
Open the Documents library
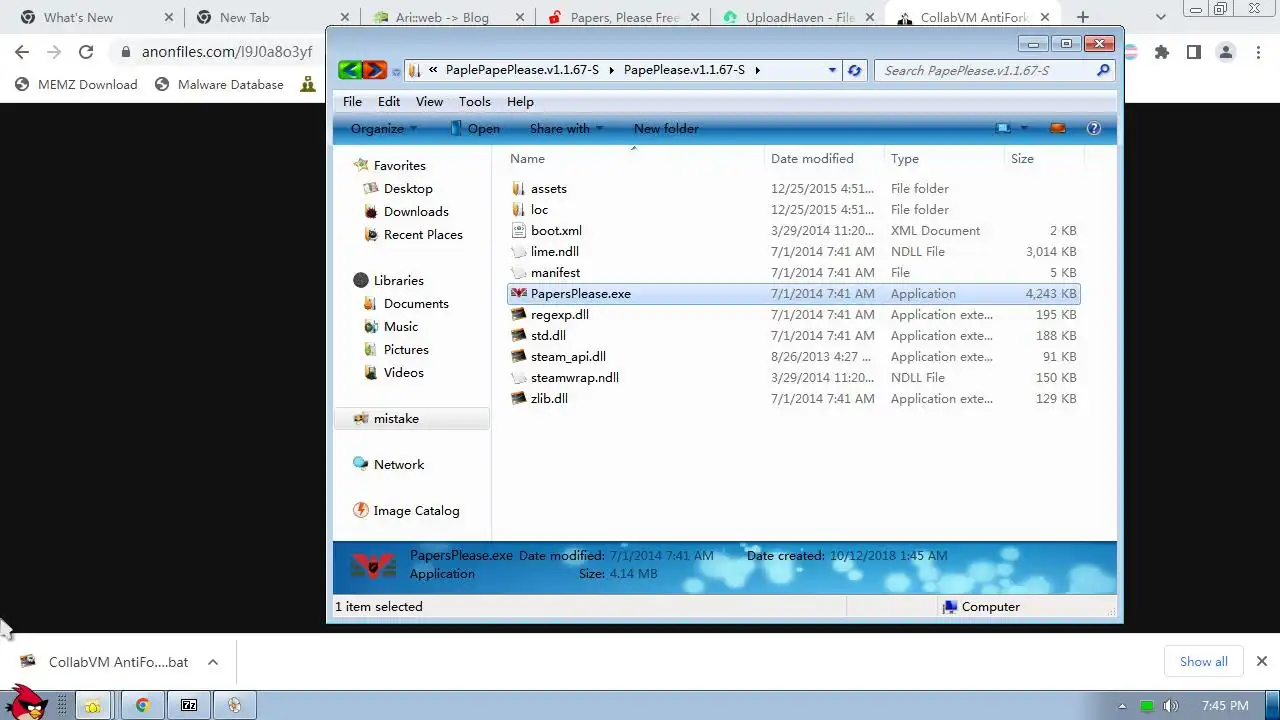(416, 303)
